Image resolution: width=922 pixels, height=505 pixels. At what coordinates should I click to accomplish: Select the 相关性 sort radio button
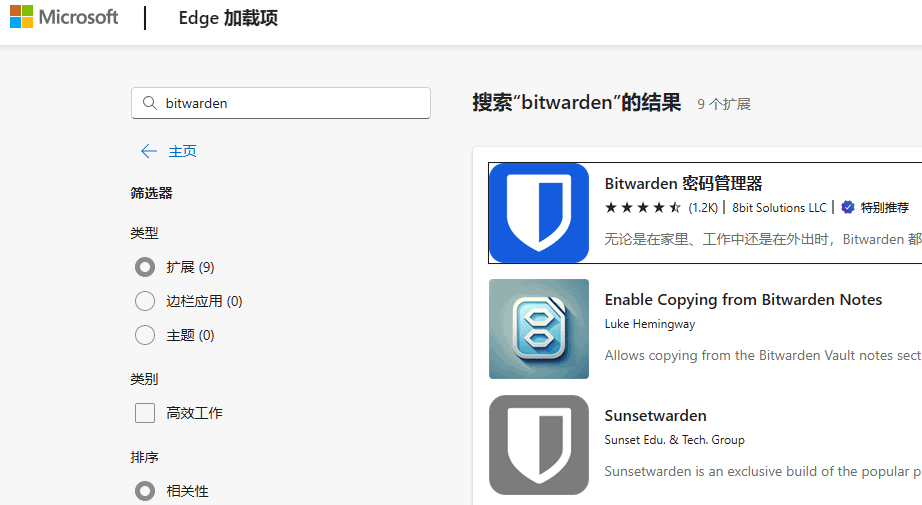pos(145,490)
